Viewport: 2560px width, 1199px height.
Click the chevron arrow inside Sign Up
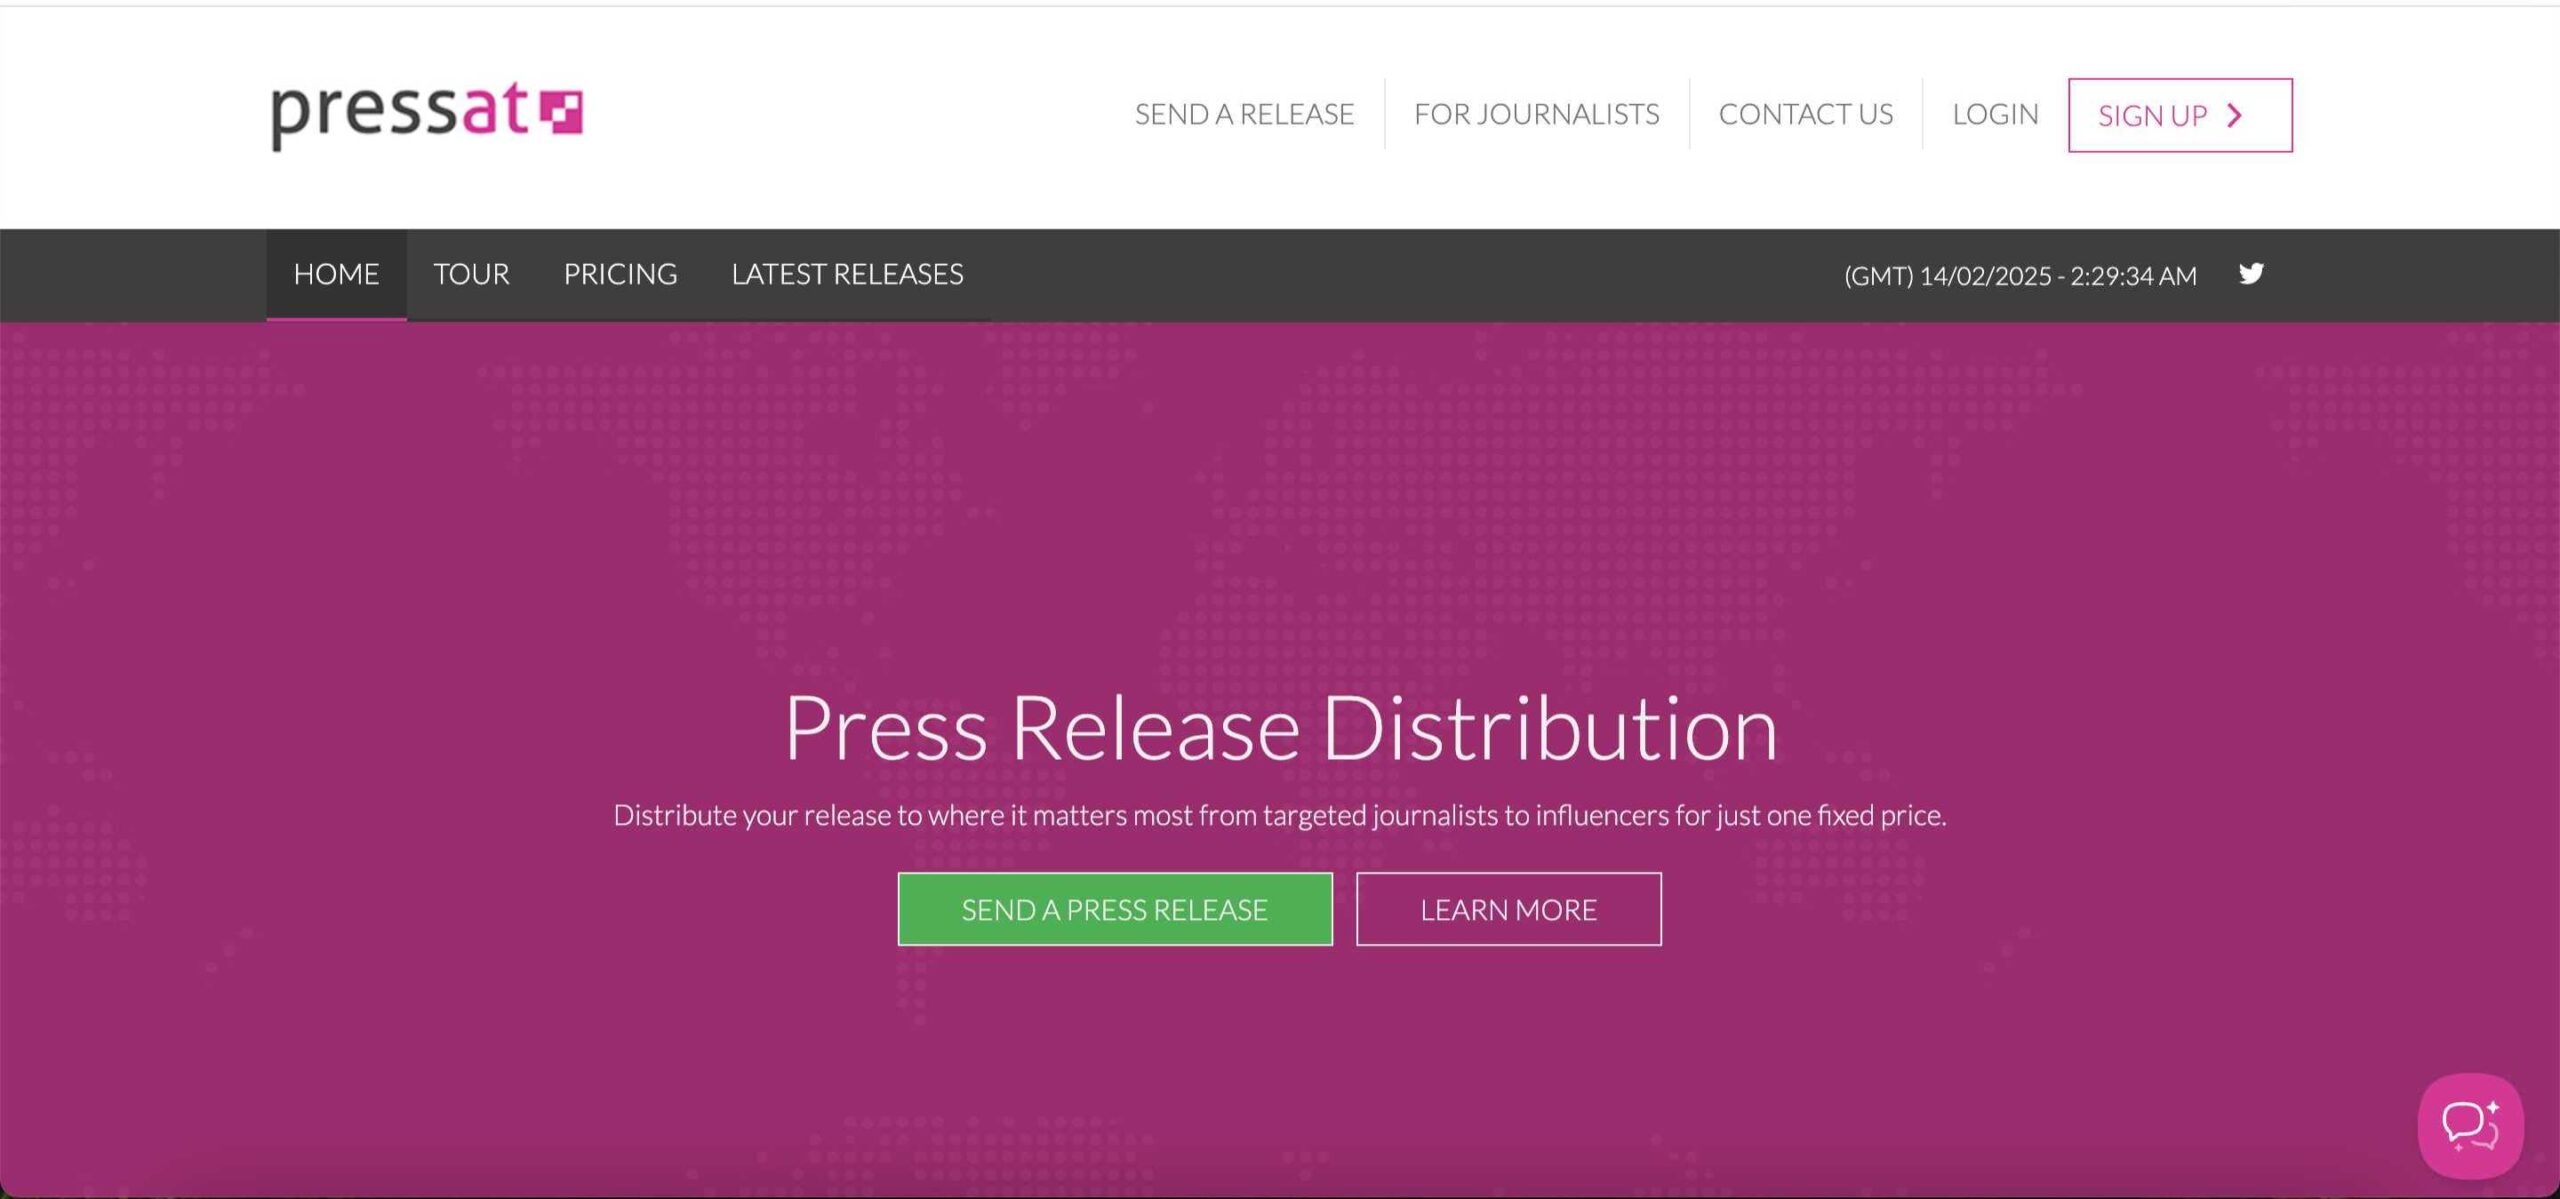coord(2236,116)
